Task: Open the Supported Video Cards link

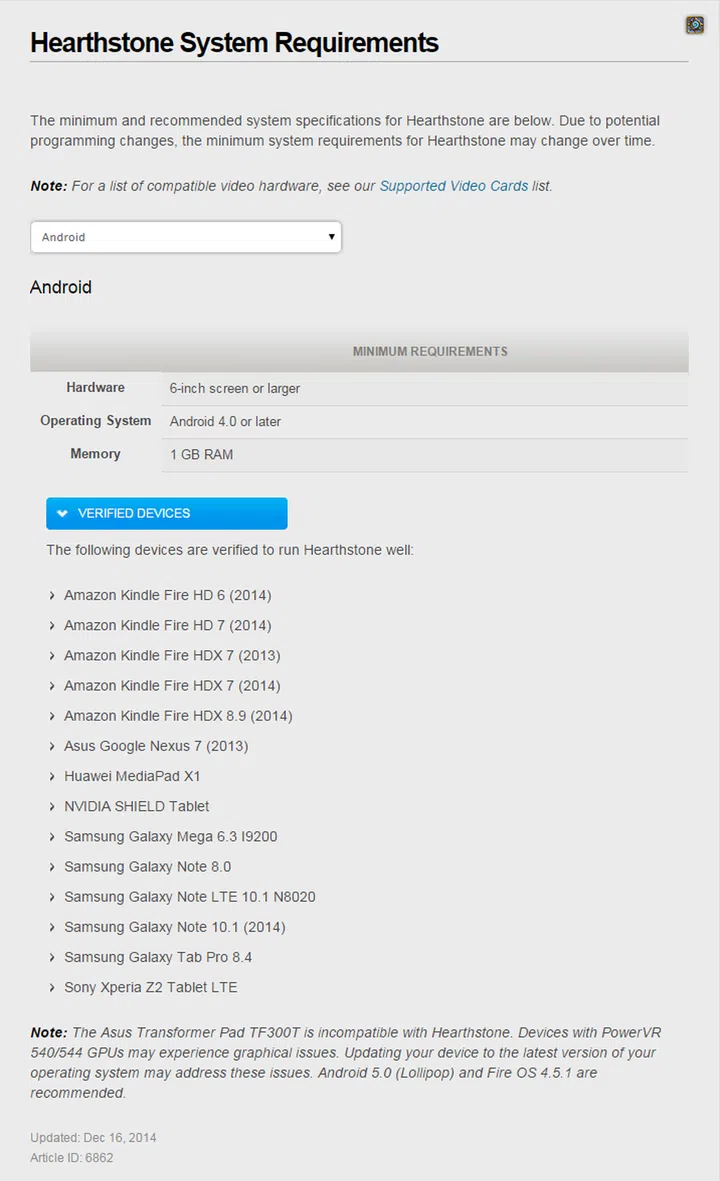Action: click(x=453, y=186)
